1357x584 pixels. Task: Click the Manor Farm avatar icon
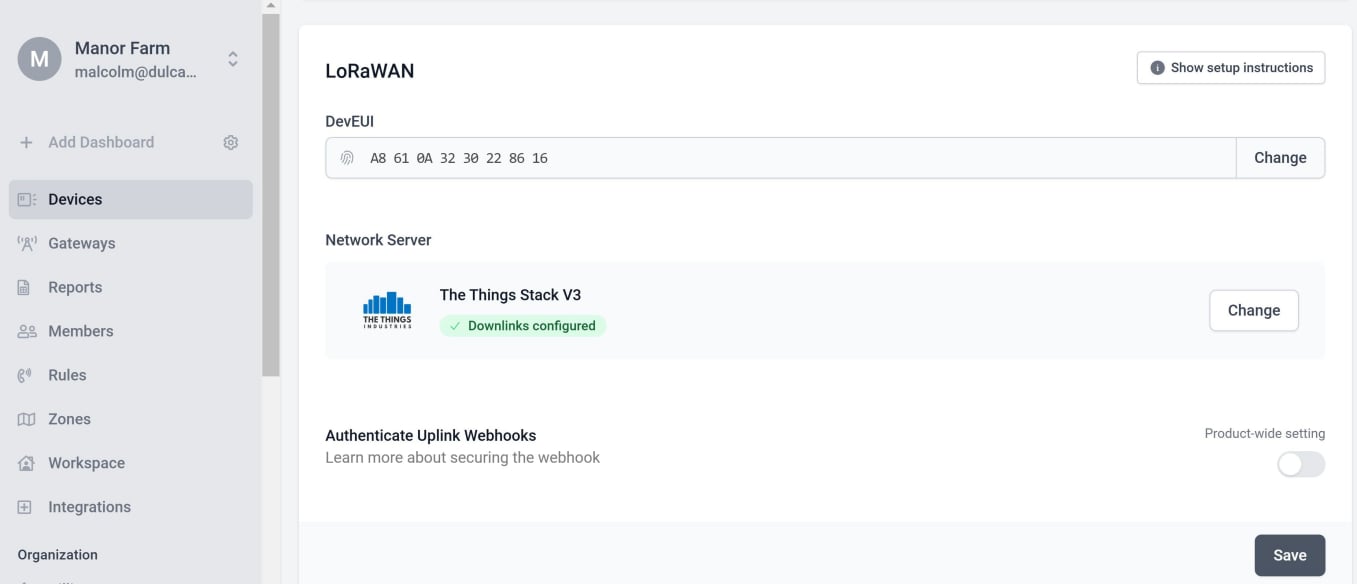click(x=39, y=58)
